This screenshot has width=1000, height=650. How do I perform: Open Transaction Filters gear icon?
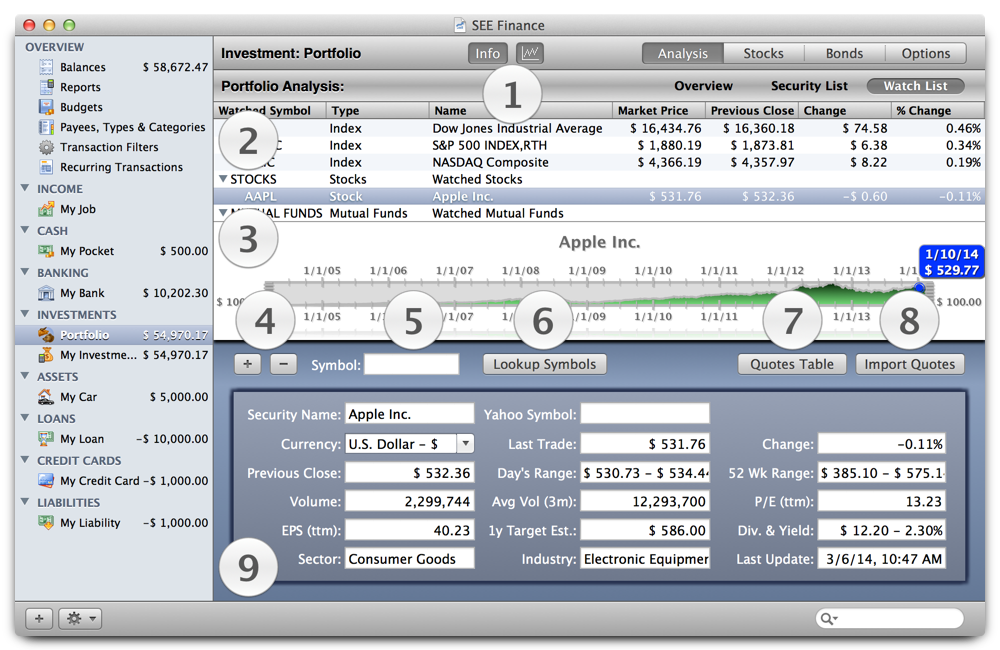pyautogui.click(x=46, y=147)
